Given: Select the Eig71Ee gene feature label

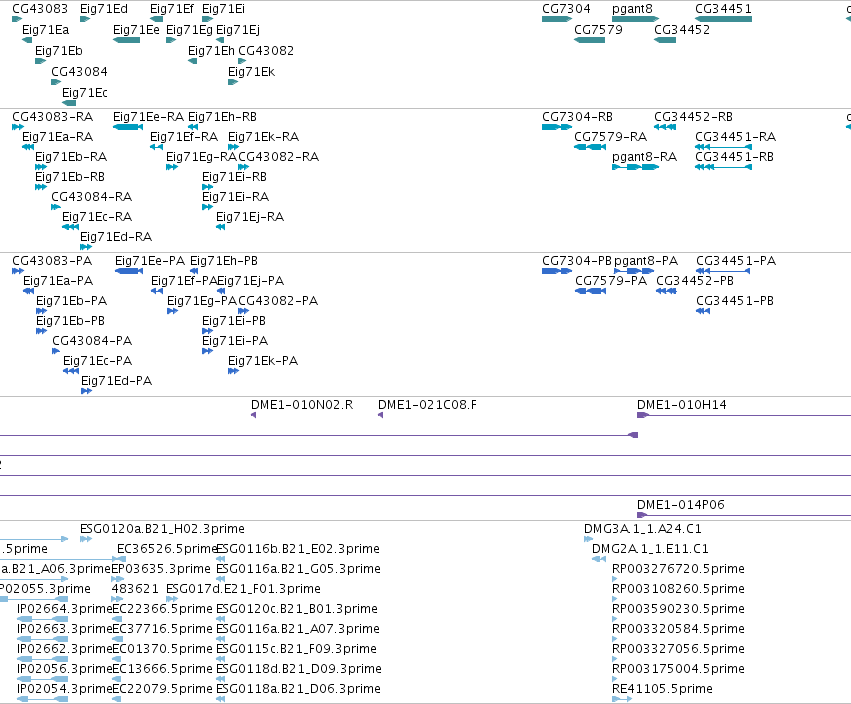Looking at the screenshot, I should pos(136,30).
